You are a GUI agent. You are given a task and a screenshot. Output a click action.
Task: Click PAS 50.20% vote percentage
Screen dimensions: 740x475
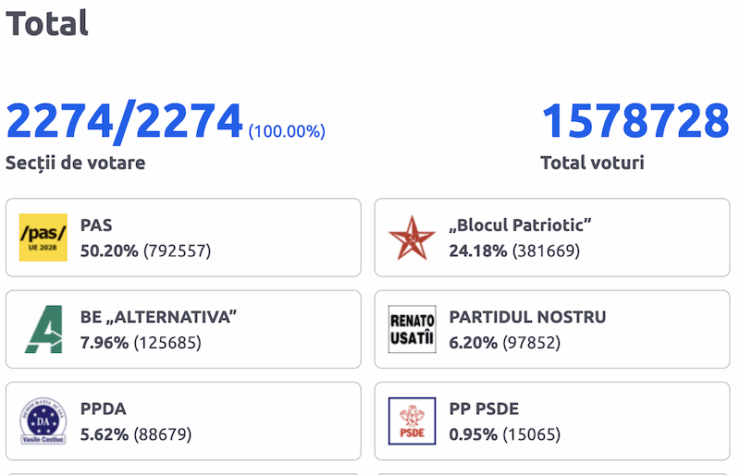pos(109,250)
